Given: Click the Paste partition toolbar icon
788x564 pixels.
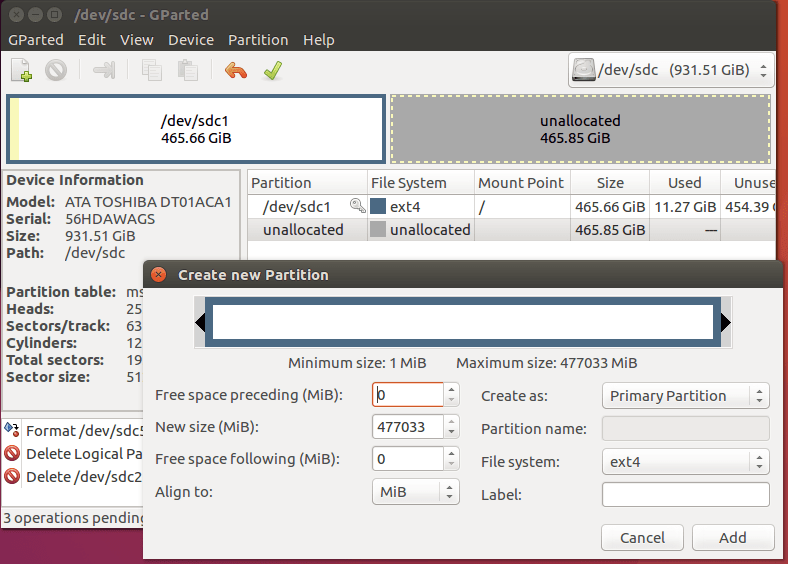Looking at the screenshot, I should point(187,70).
